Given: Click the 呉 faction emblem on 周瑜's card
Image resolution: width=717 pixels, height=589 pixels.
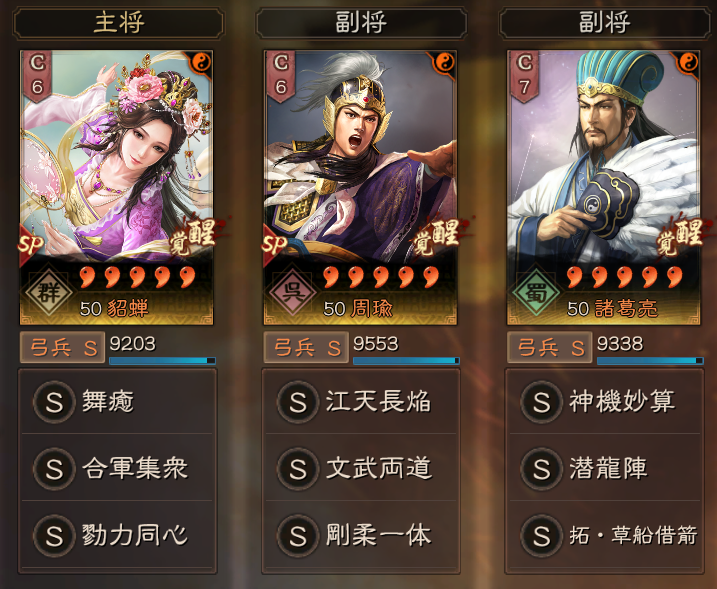Looking at the screenshot, I should coord(292,292).
